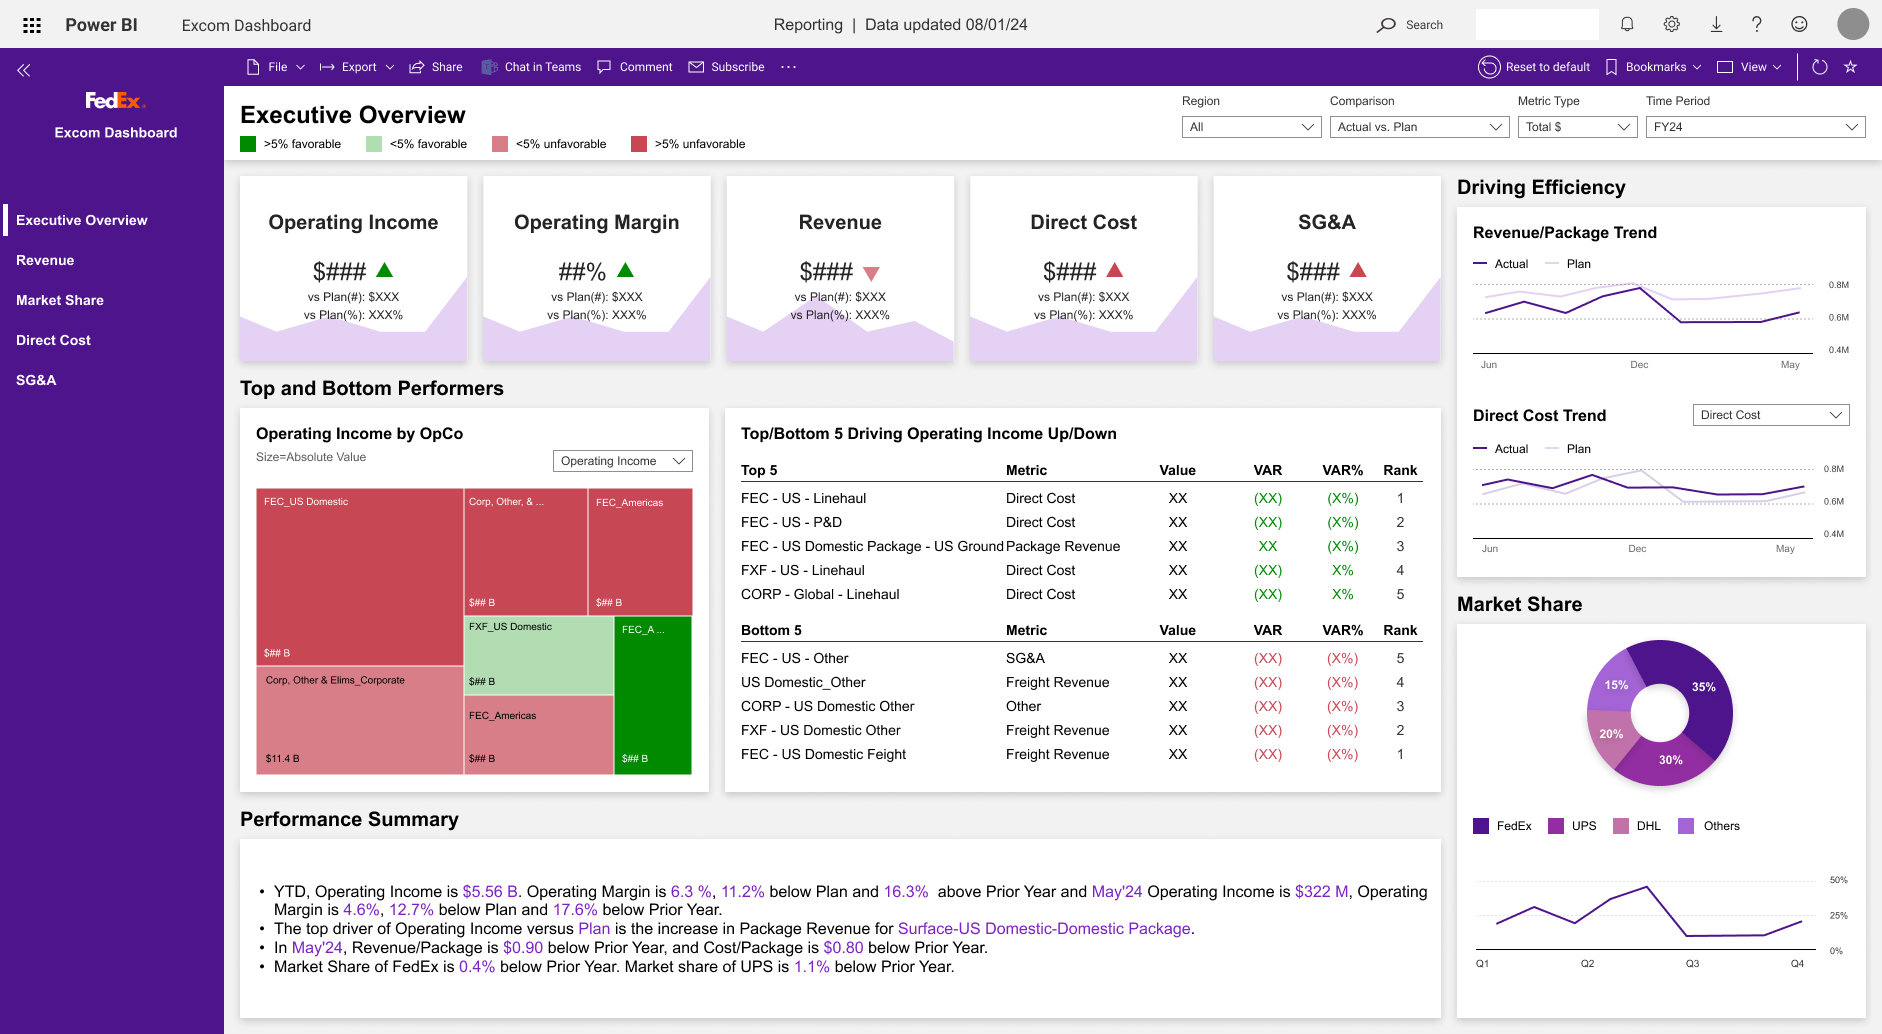The image size is (1882, 1034).
Task: Click the CORP - Global - Linehaul row
Action: 1080,594
